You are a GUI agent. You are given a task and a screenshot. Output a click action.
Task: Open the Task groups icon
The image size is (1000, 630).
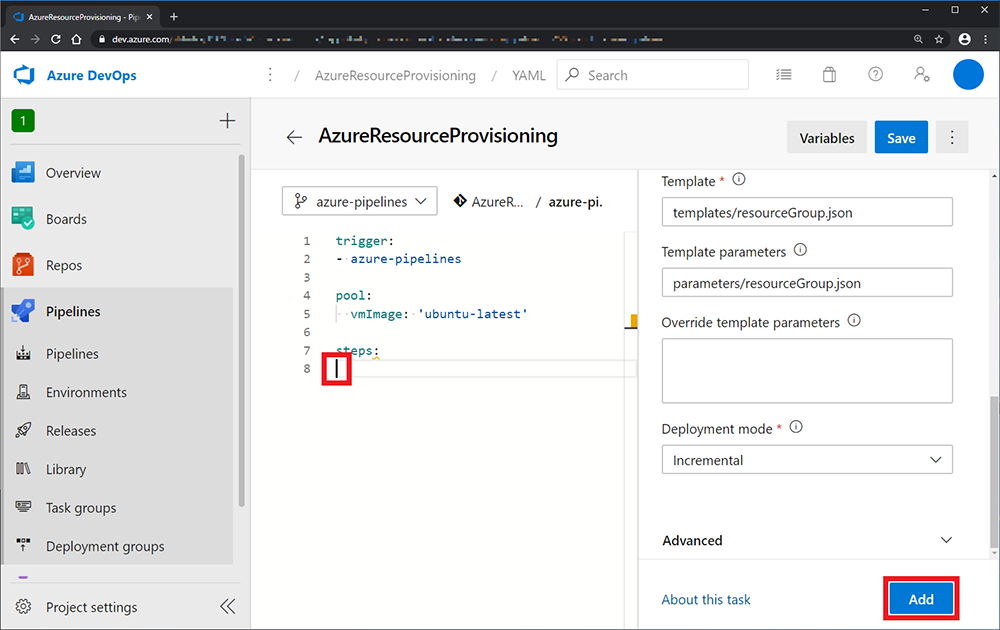tap(23, 507)
